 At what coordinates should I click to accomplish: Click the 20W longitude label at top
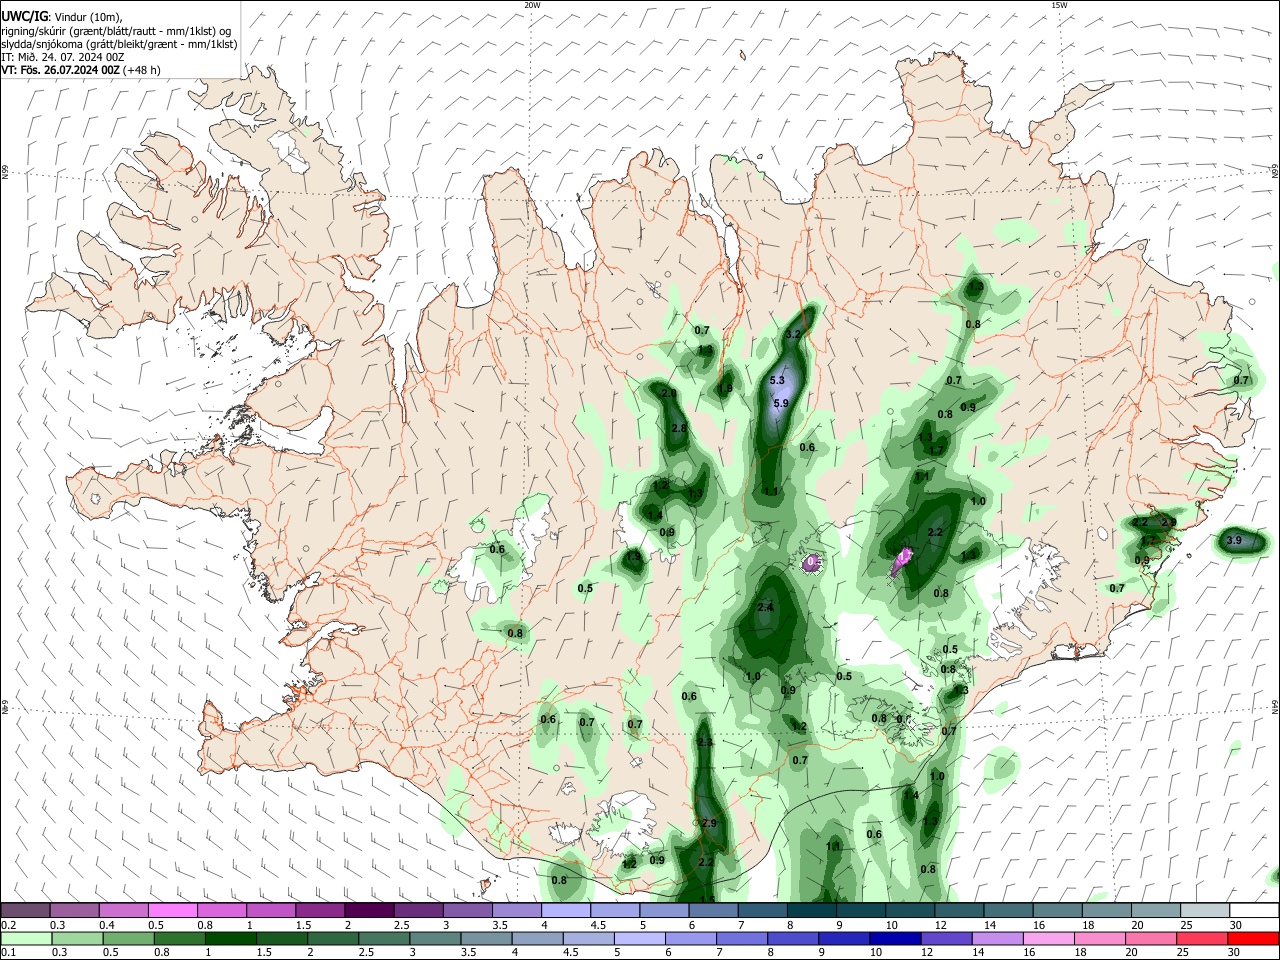click(x=532, y=5)
